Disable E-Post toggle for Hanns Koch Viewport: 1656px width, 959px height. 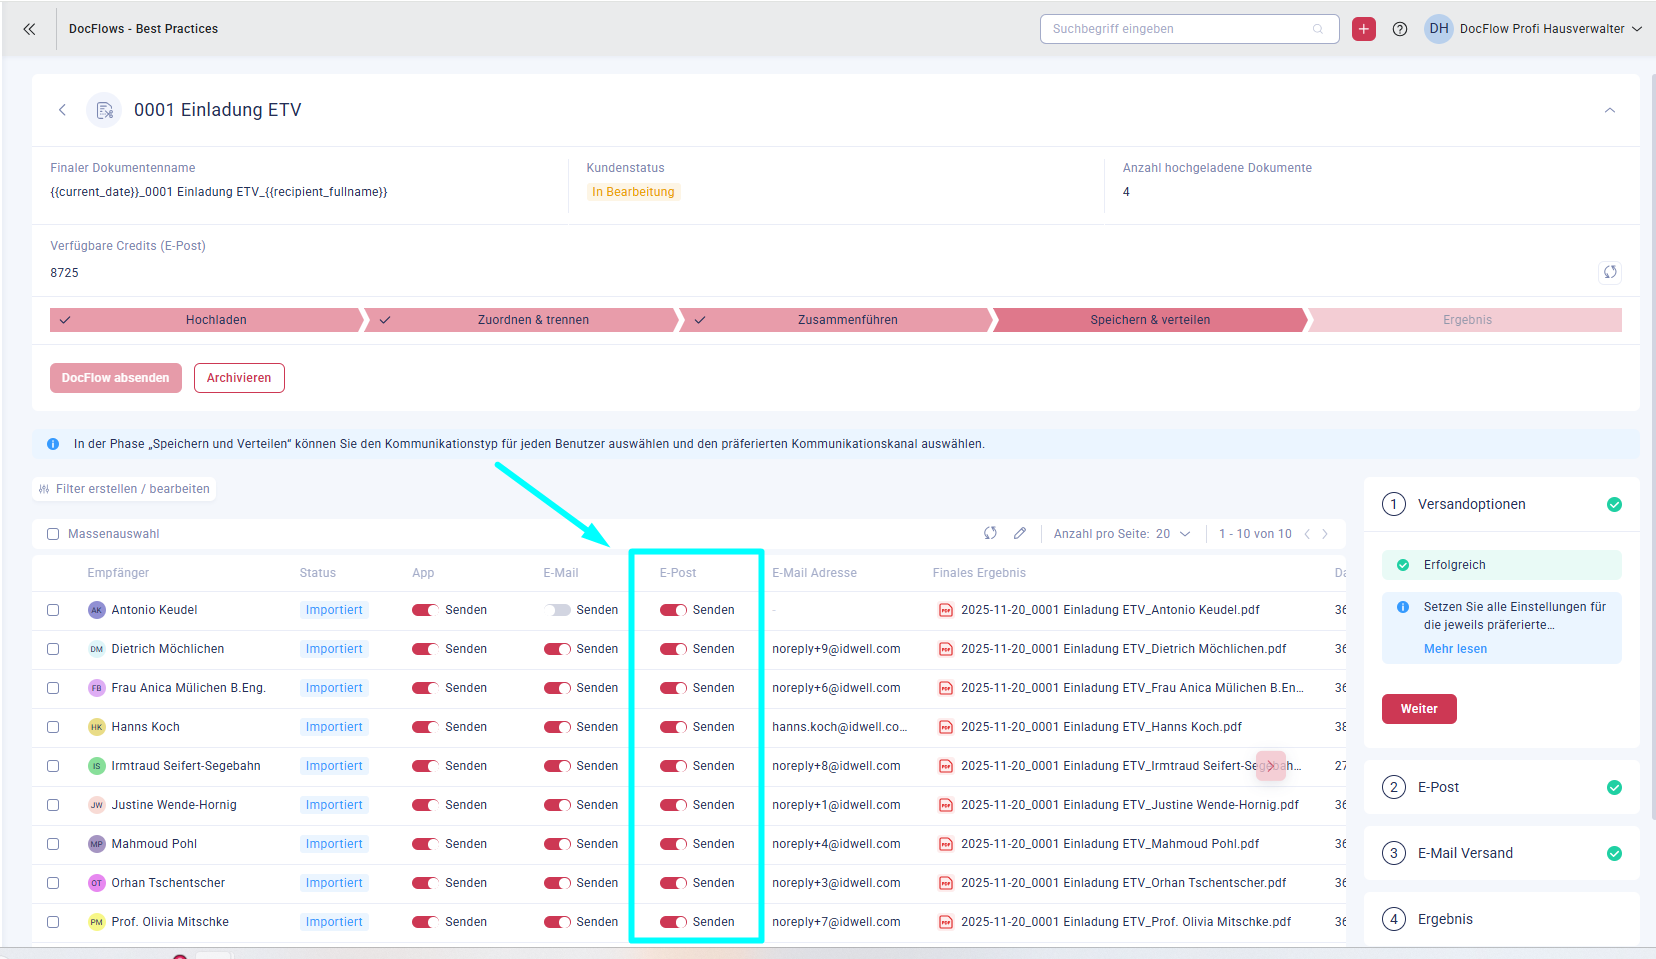pyautogui.click(x=673, y=727)
